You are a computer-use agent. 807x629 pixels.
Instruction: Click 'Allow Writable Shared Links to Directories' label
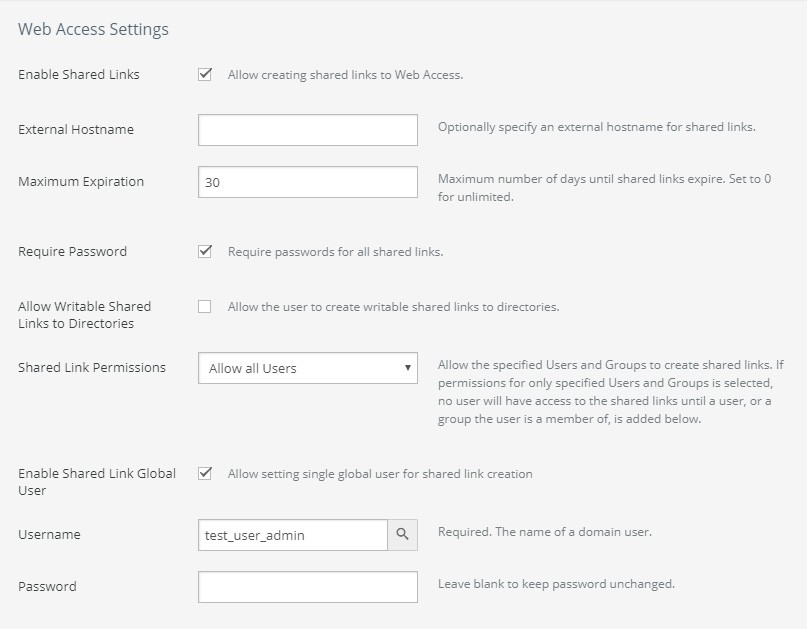point(84,315)
